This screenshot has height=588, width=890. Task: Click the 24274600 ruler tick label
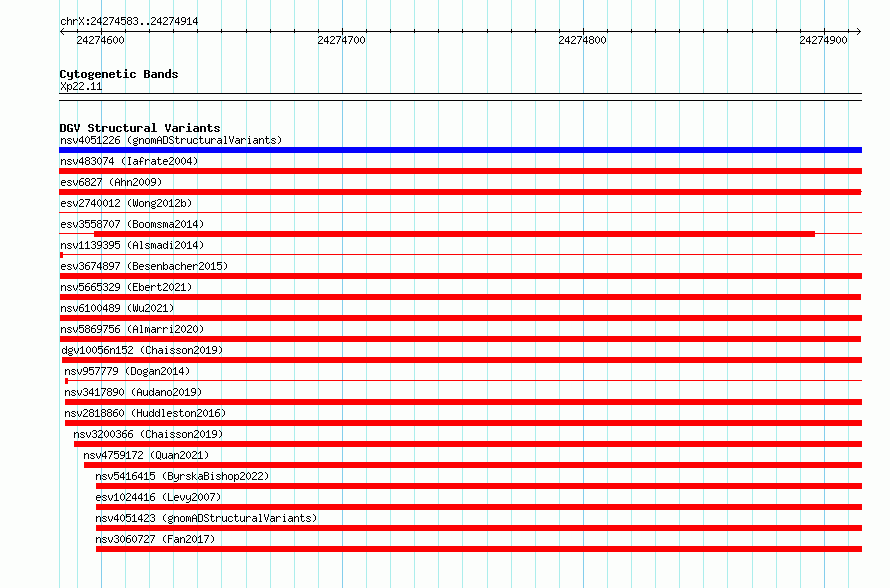(100, 40)
